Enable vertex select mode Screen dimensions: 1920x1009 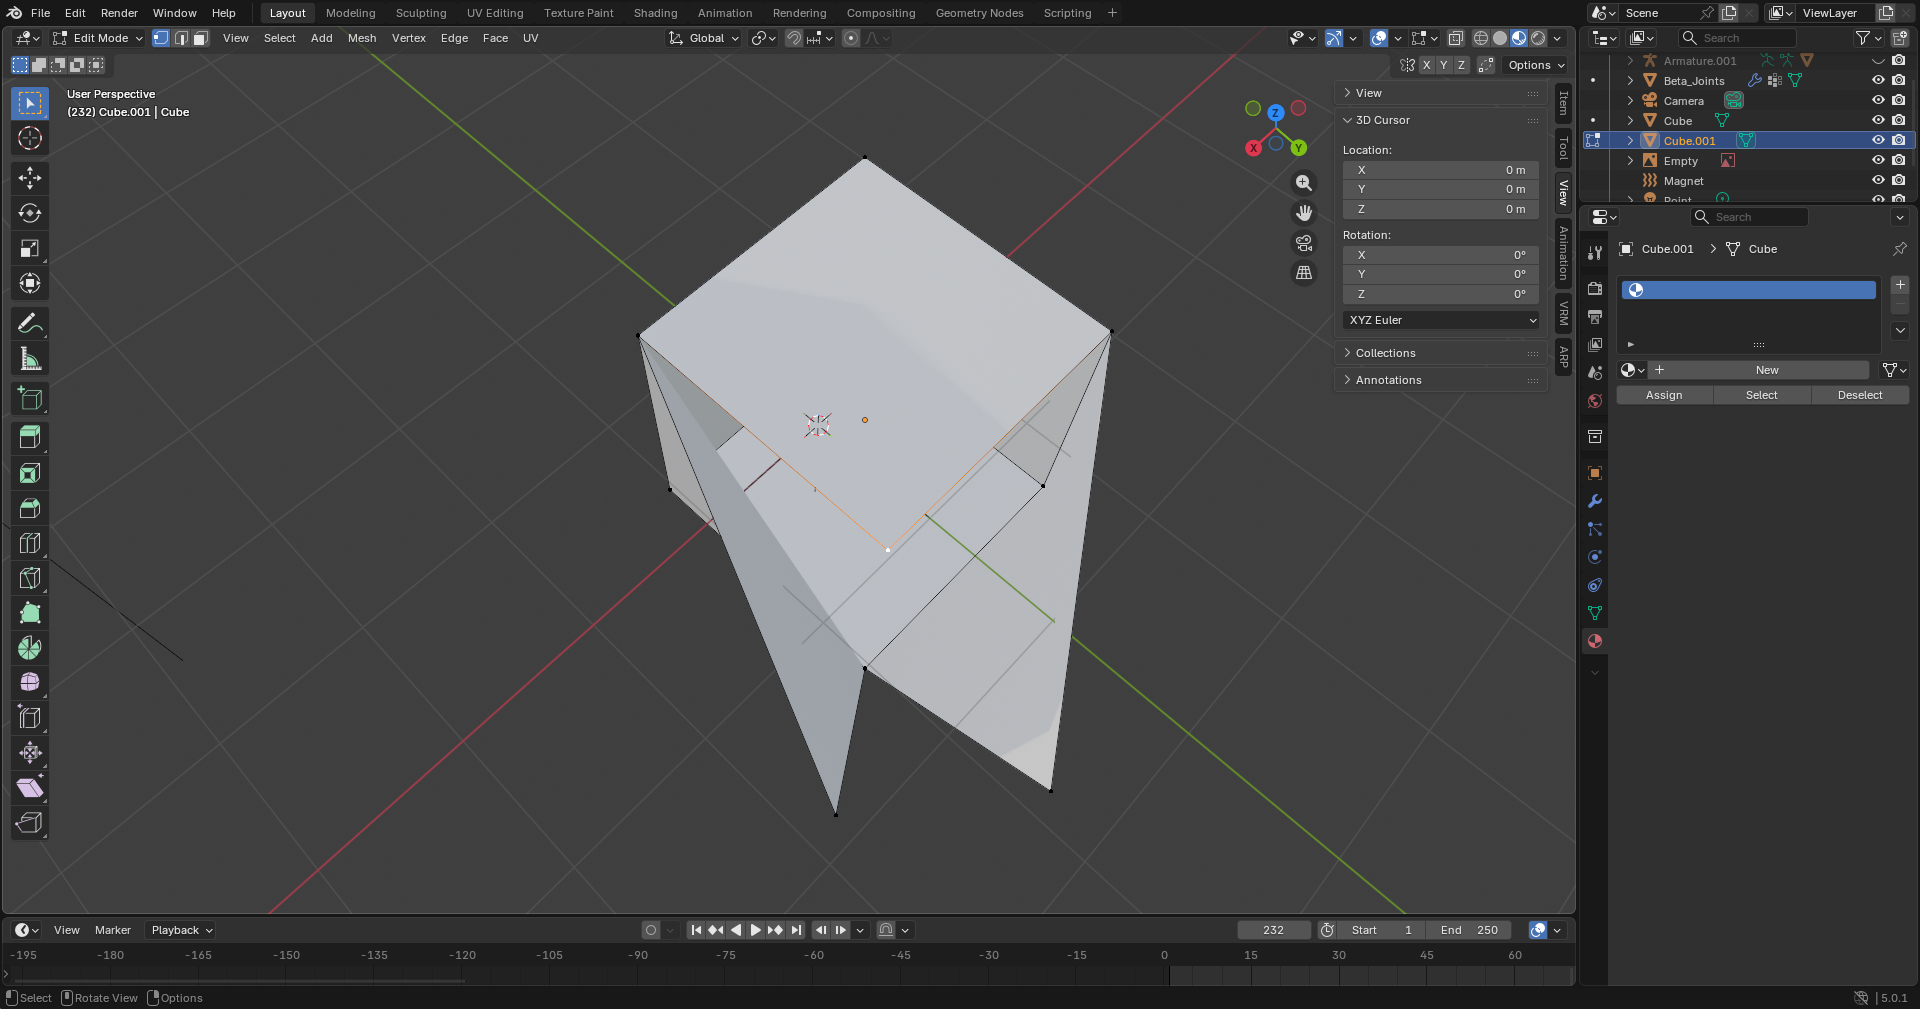click(x=161, y=38)
